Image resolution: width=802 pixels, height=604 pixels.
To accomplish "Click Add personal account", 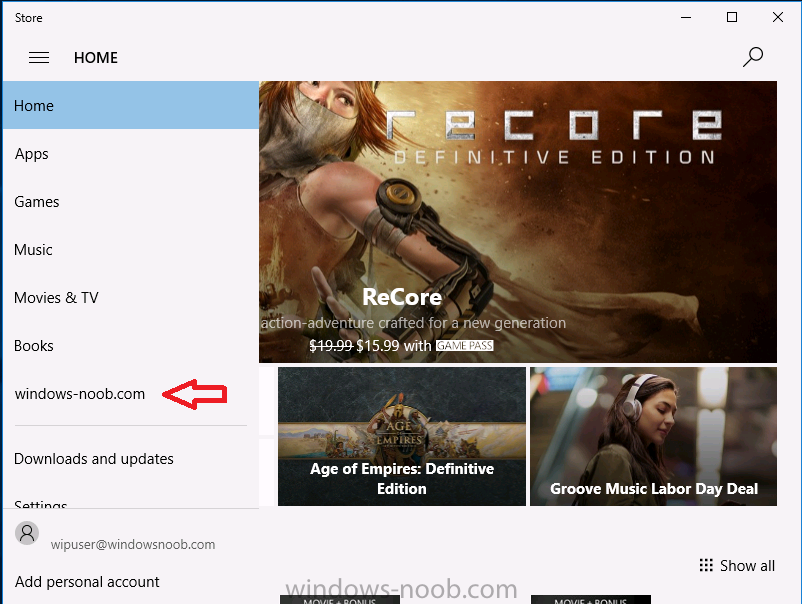I will (x=87, y=581).
